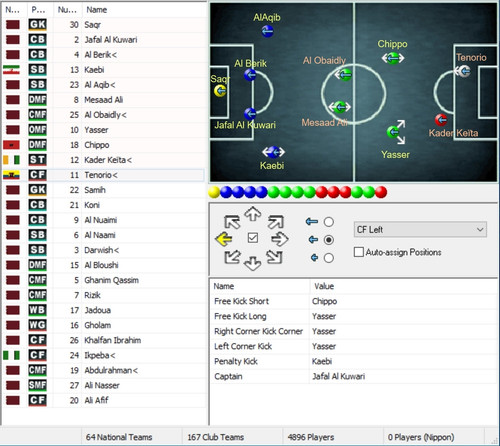Image resolution: width=500 pixels, height=446 pixels.
Task: Click 167 Club Teams in status bar
Action: [215, 437]
